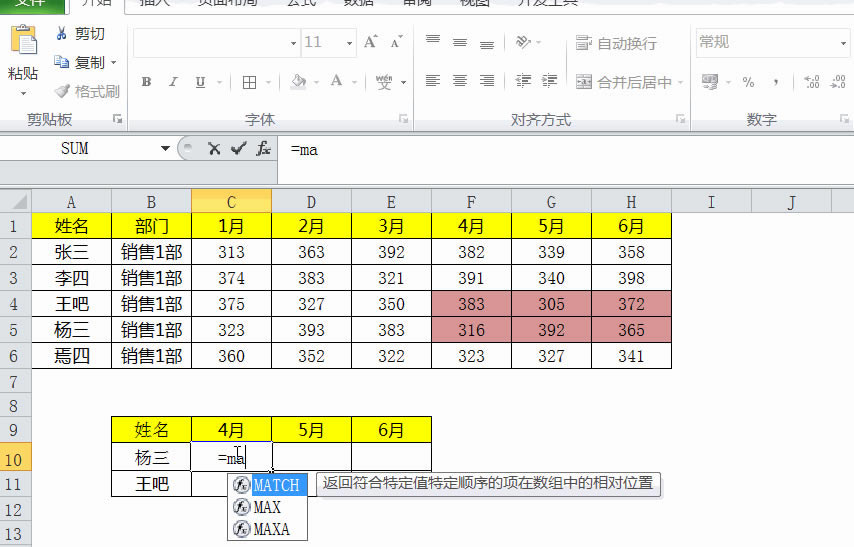Click the font color A button
The height and width of the screenshot is (547, 854).
pos(337,82)
